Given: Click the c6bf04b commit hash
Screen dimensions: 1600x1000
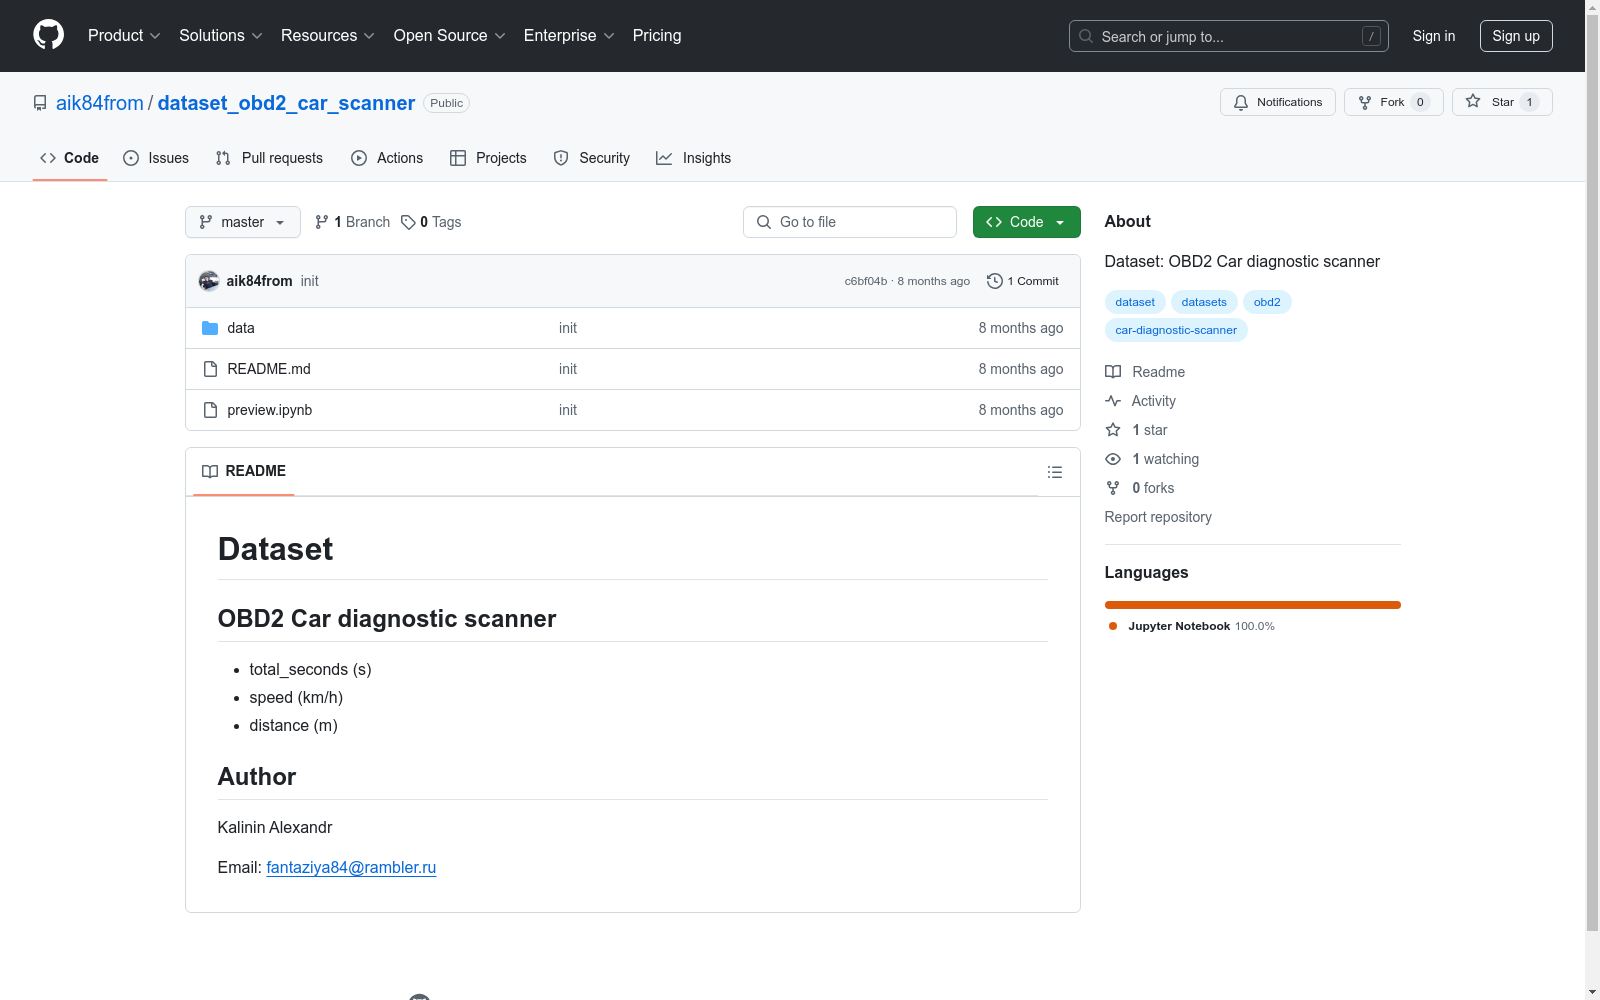Looking at the screenshot, I should 866,281.
